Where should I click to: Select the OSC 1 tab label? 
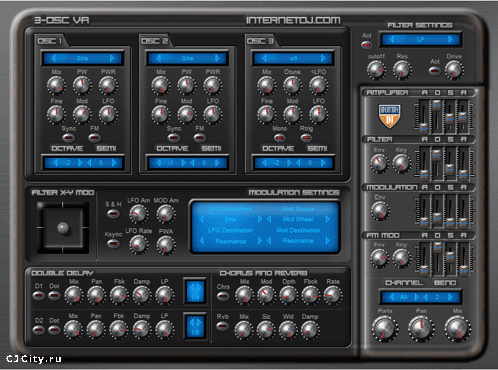tap(50, 41)
